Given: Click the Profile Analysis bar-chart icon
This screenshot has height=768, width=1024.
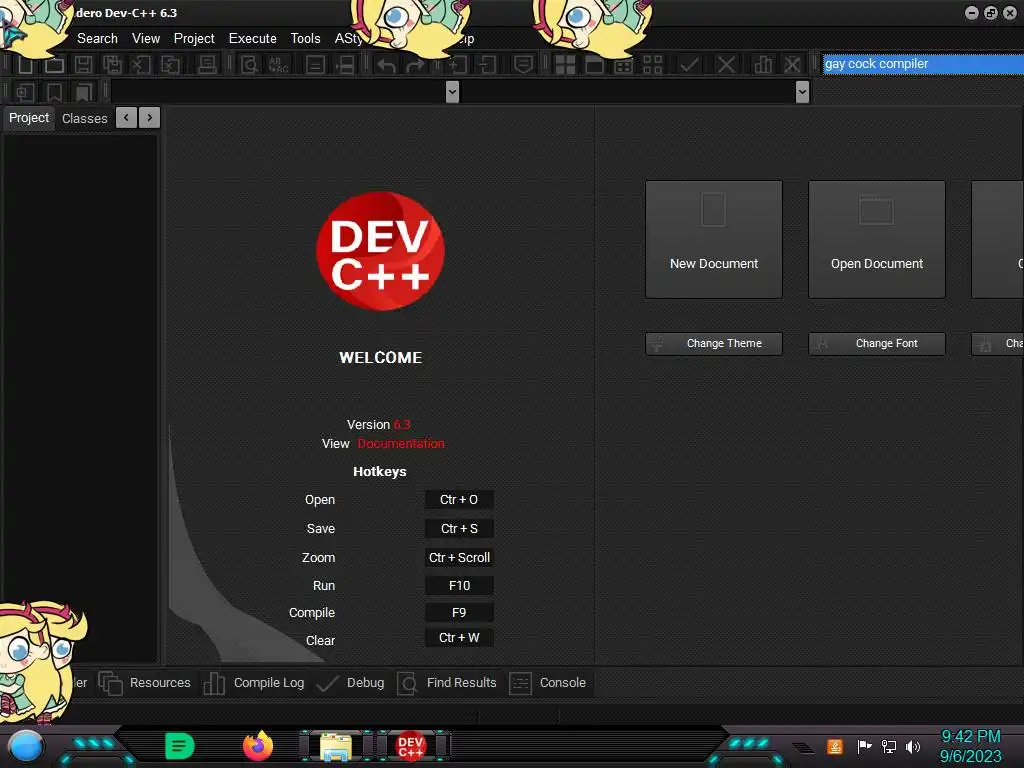Looking at the screenshot, I should 763,64.
